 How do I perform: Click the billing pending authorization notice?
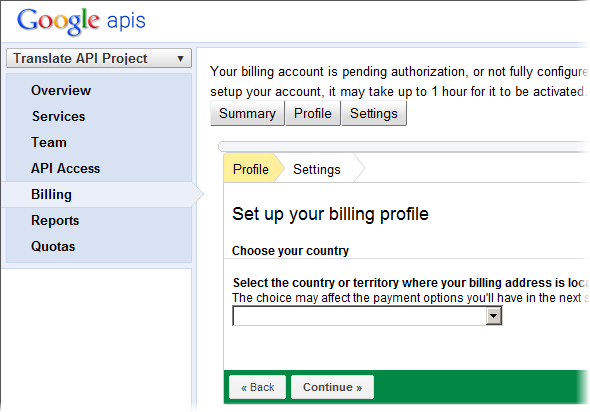click(399, 81)
